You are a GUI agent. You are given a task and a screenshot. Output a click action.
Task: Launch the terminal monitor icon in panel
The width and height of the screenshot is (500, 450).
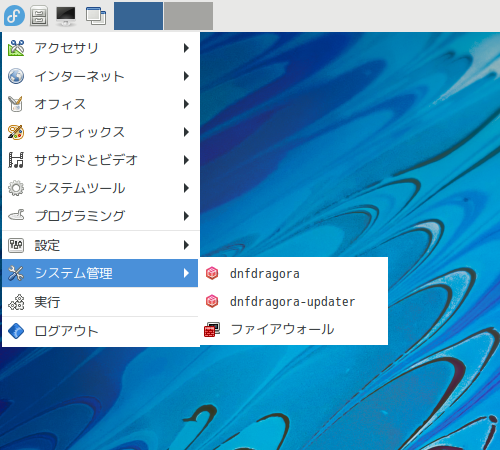pos(66,16)
